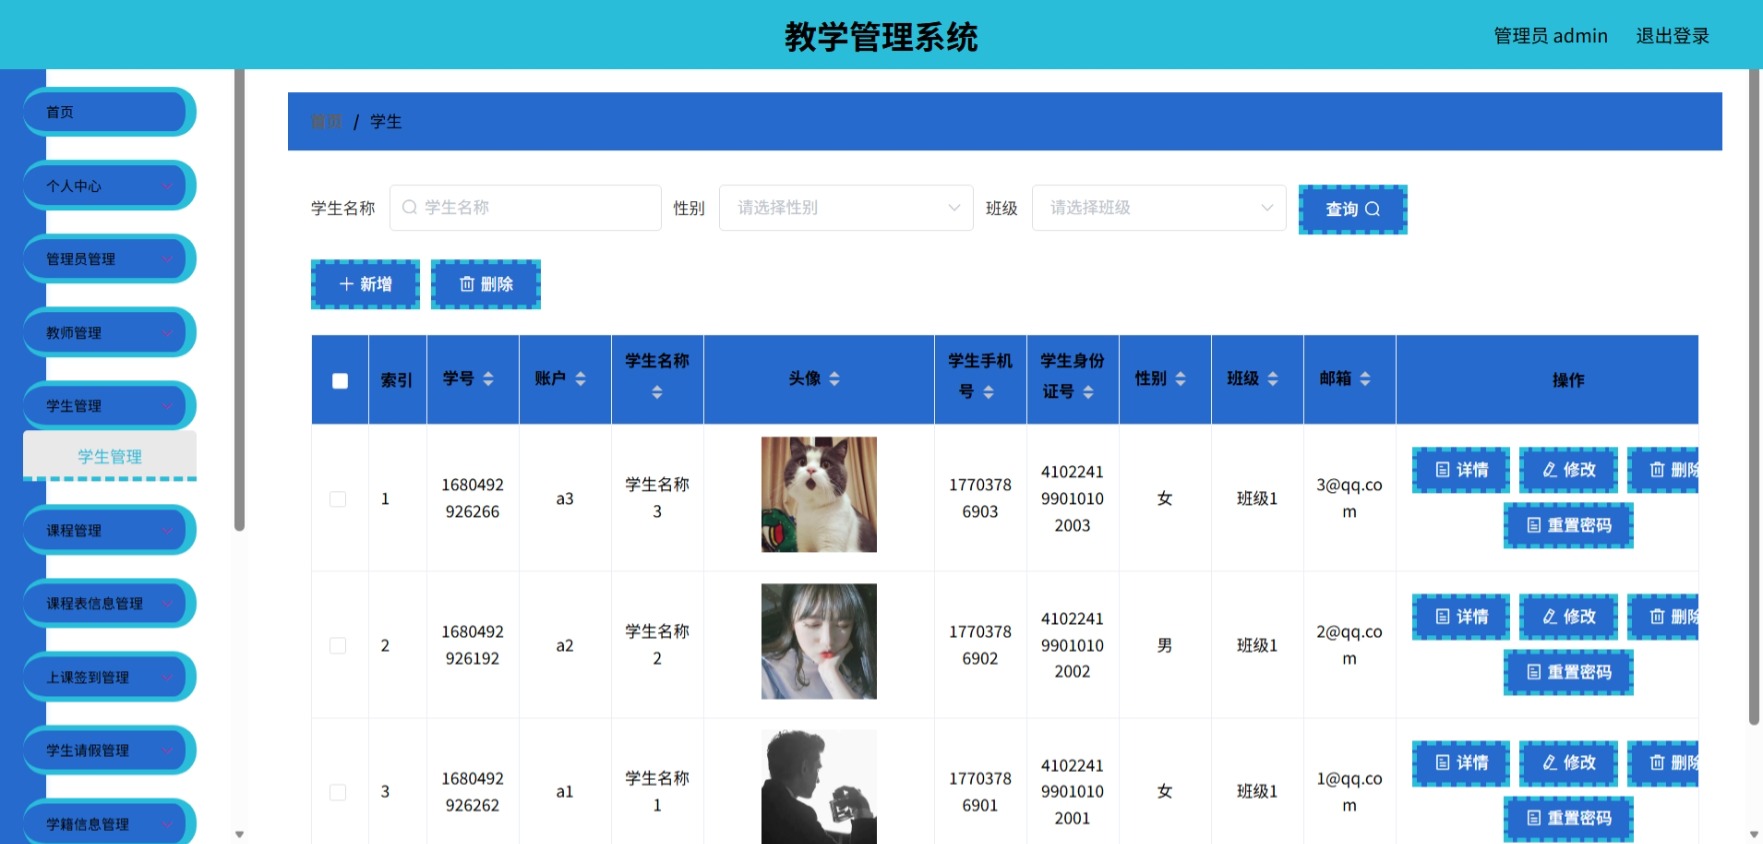Sort by 学生手机号 column arrows

coord(988,392)
